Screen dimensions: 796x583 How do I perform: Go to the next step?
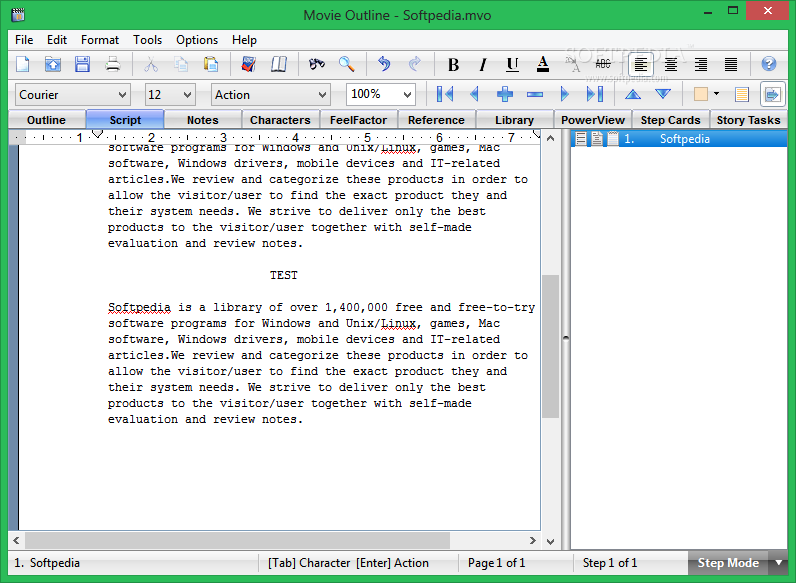pos(565,94)
